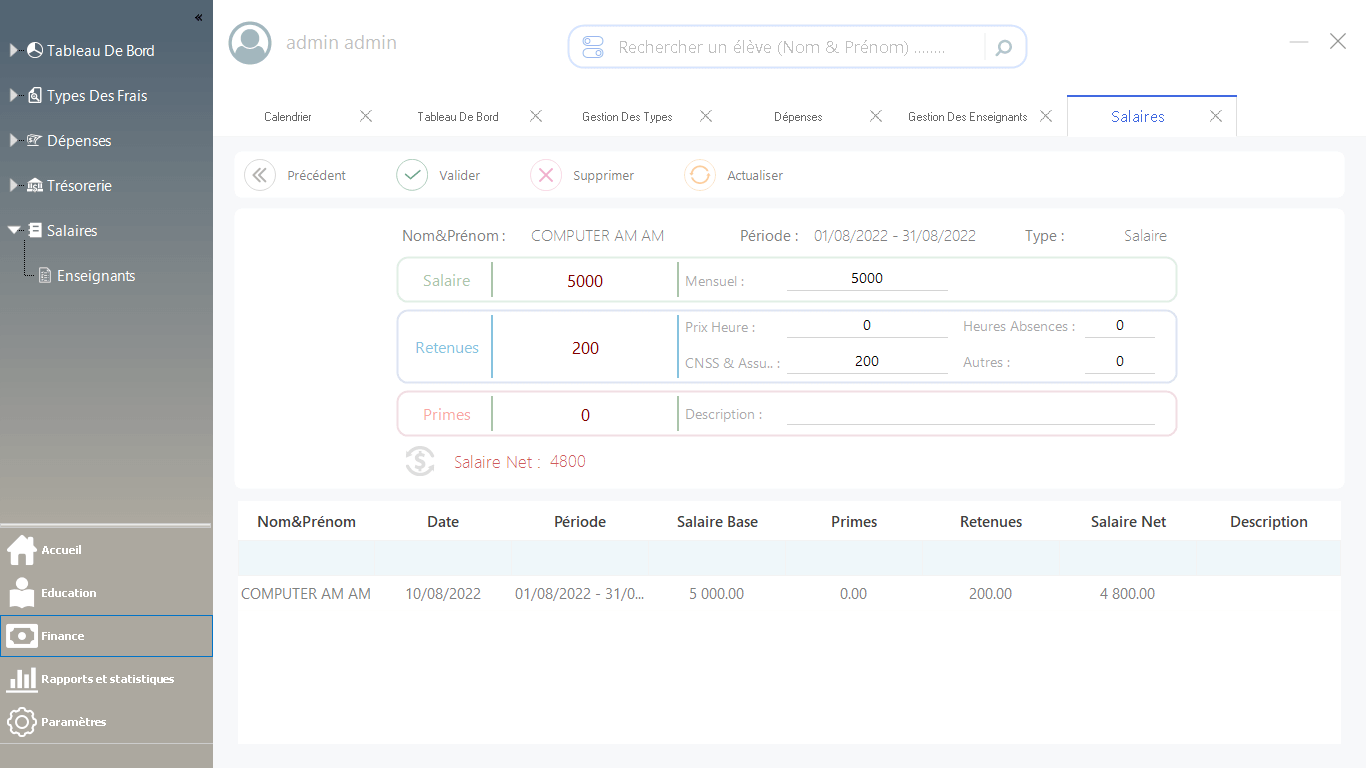Click the Valider checkmark icon
1366x768 pixels.
(x=412, y=175)
